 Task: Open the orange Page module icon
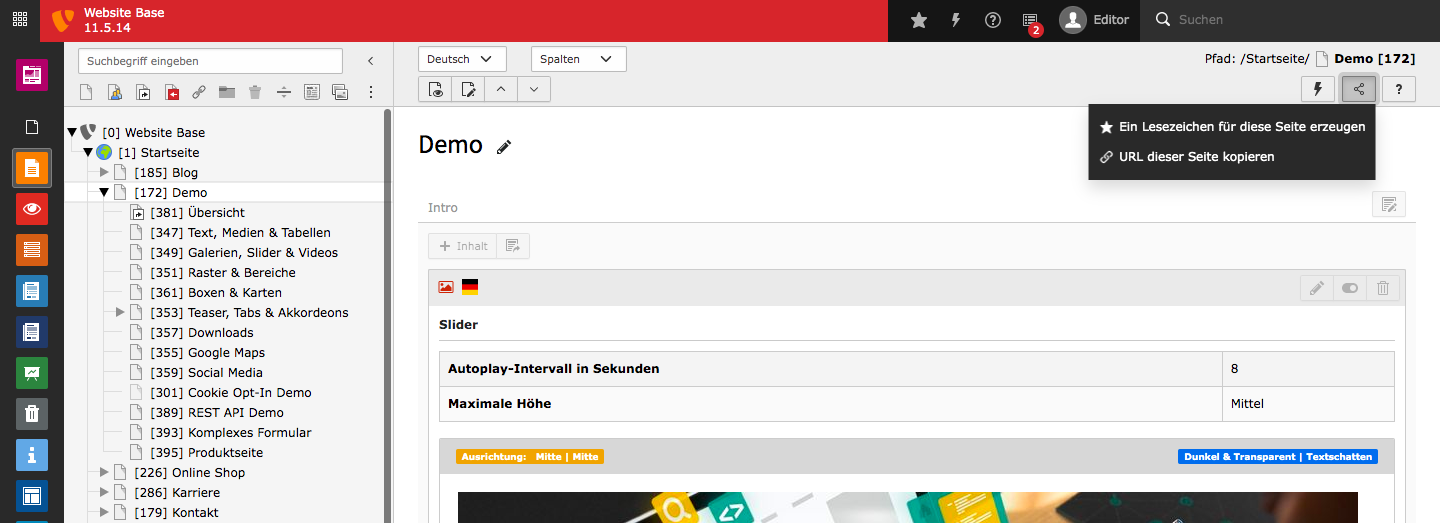click(x=32, y=168)
